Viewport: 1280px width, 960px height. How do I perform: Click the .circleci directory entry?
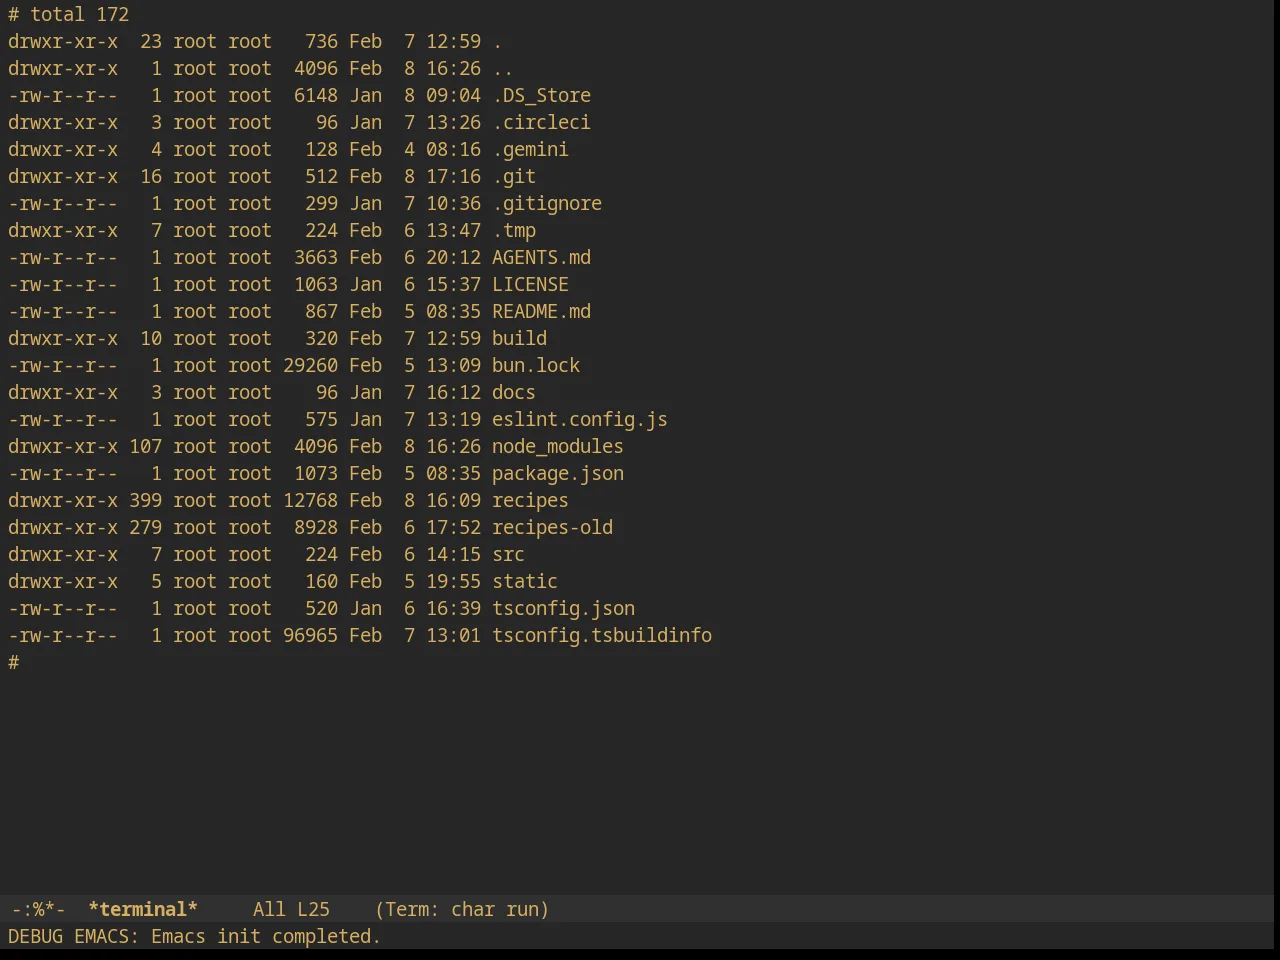click(541, 122)
